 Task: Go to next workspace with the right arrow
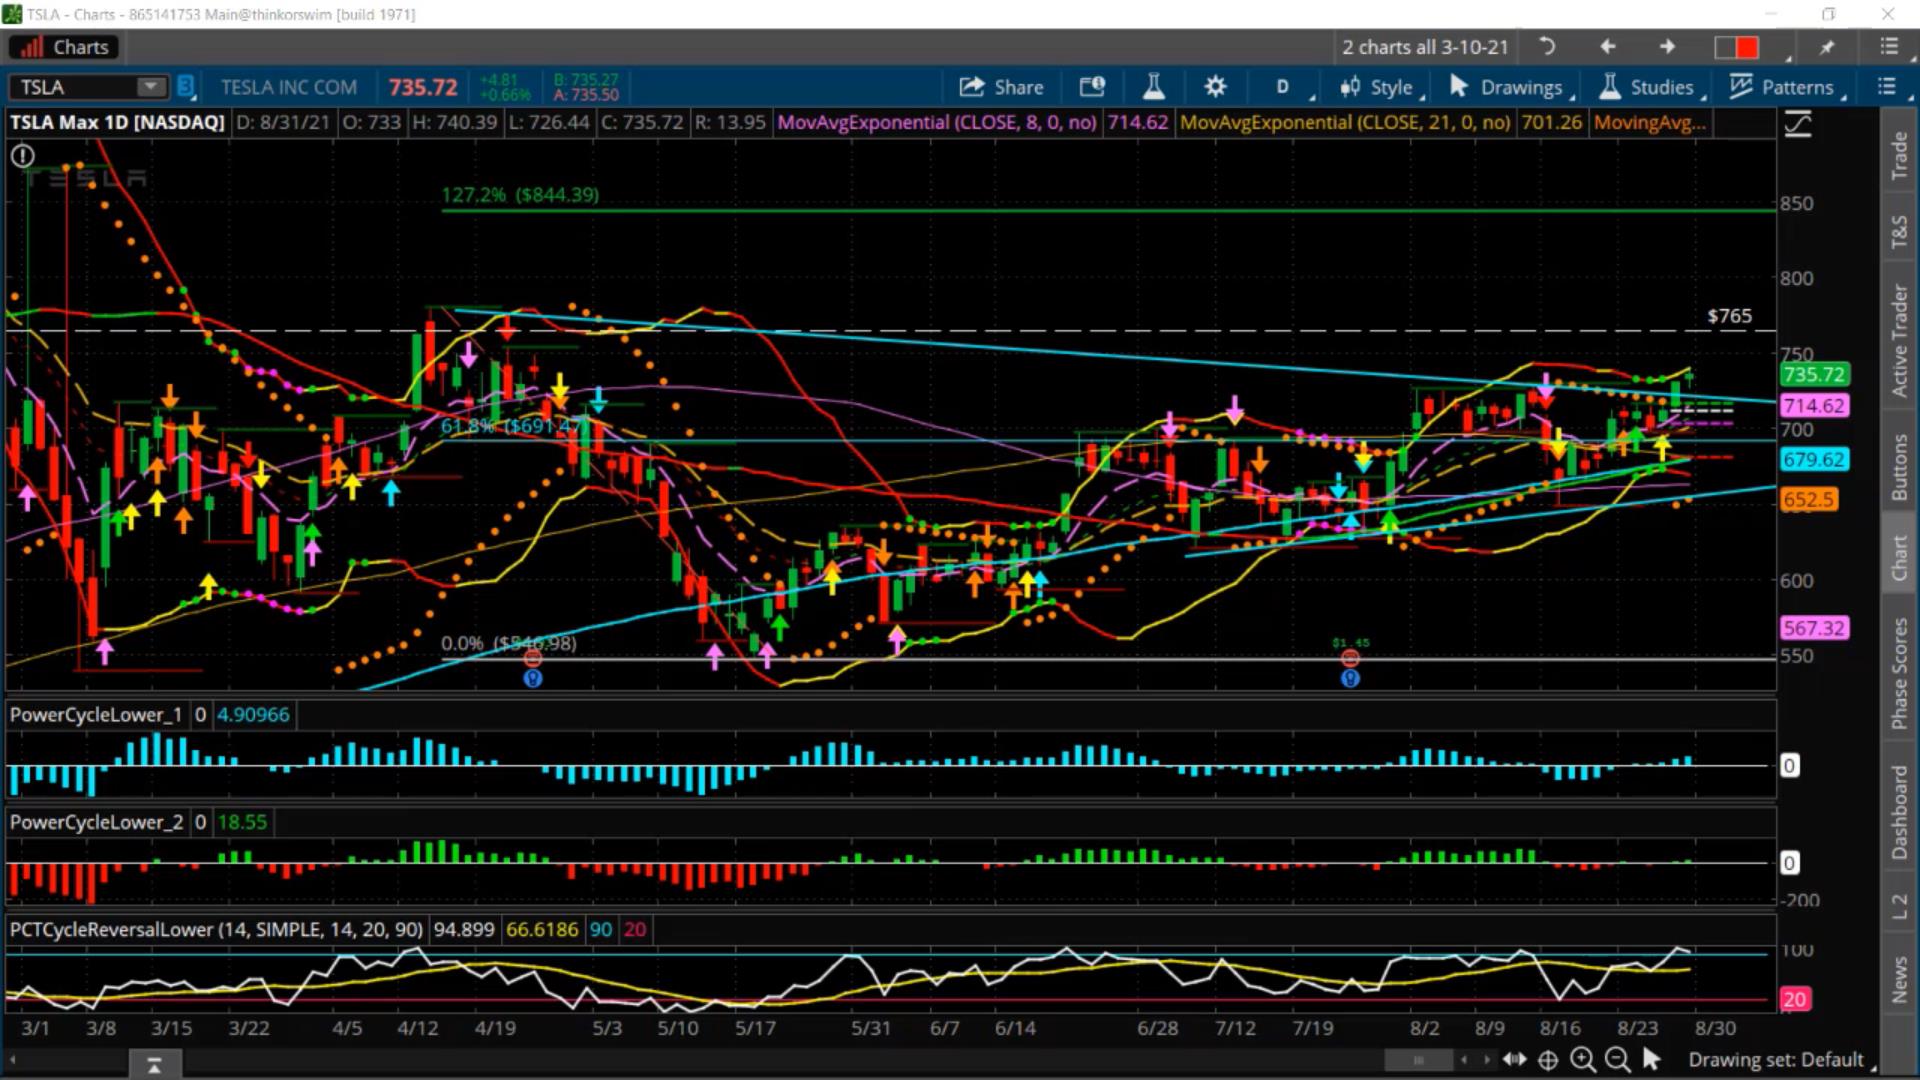point(1668,47)
